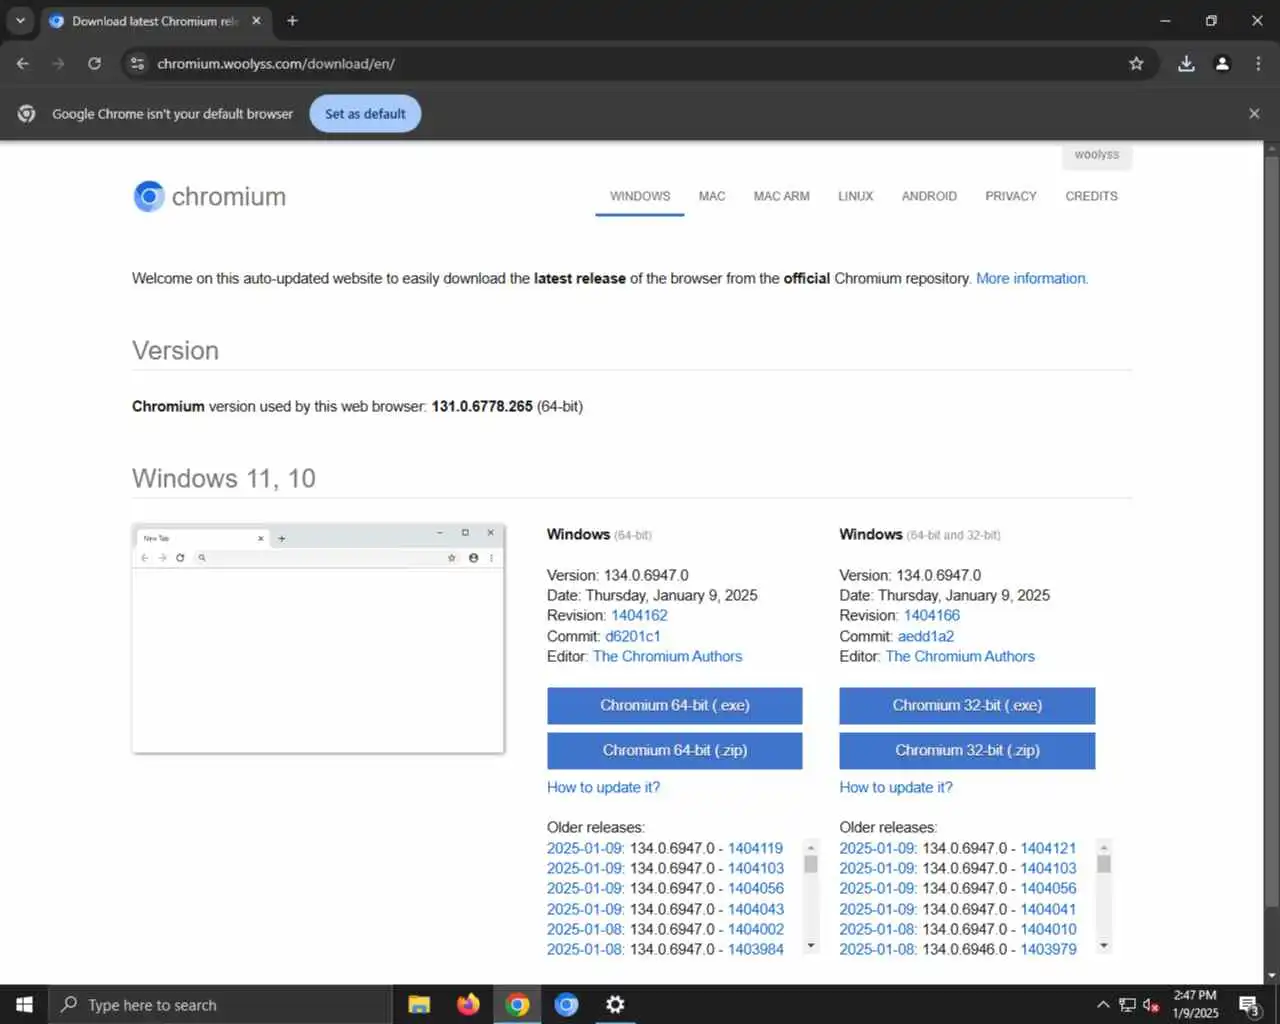Viewport: 1280px width, 1024px height.
Task: Open Chromium from the taskbar
Action: tap(566, 1004)
